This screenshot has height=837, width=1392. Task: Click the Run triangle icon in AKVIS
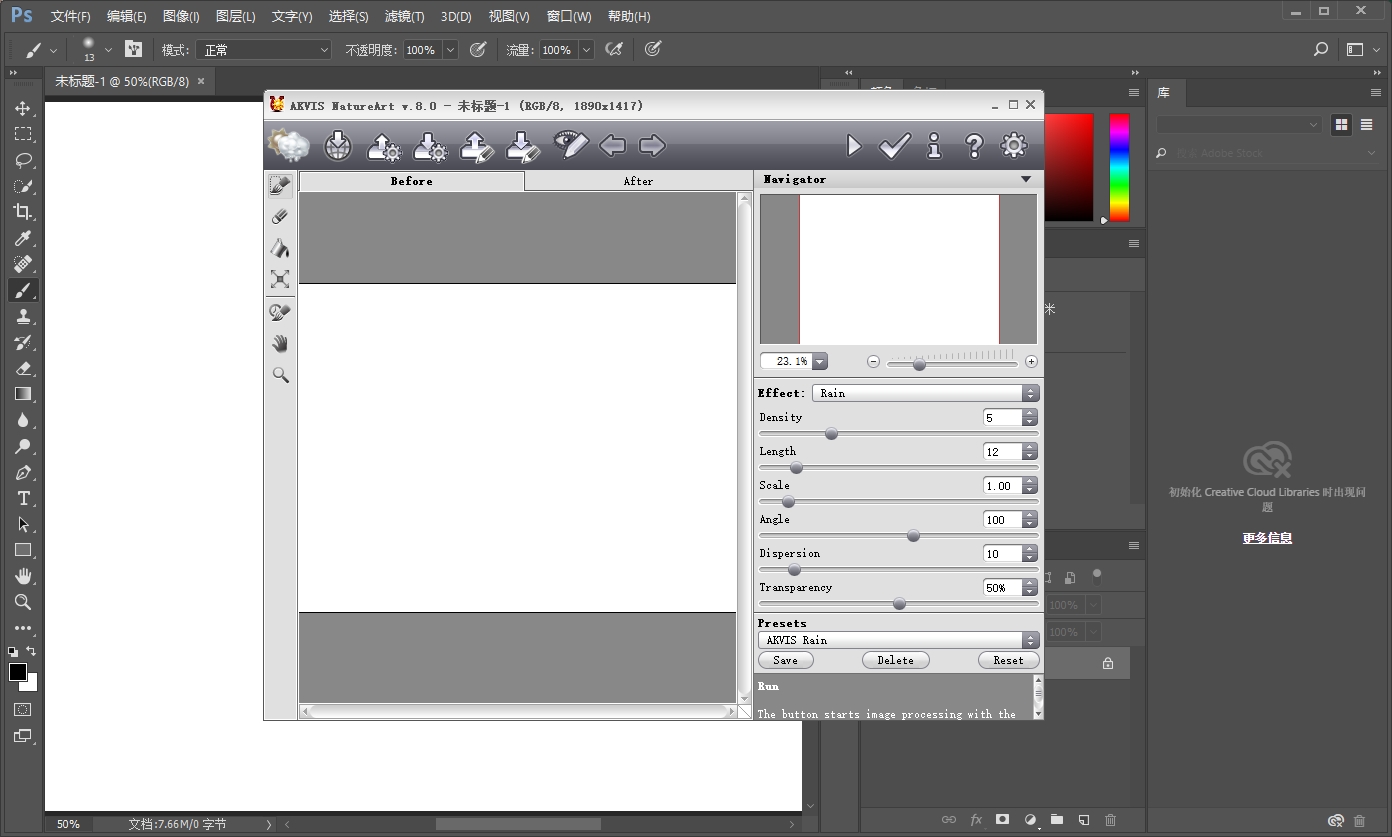point(854,146)
